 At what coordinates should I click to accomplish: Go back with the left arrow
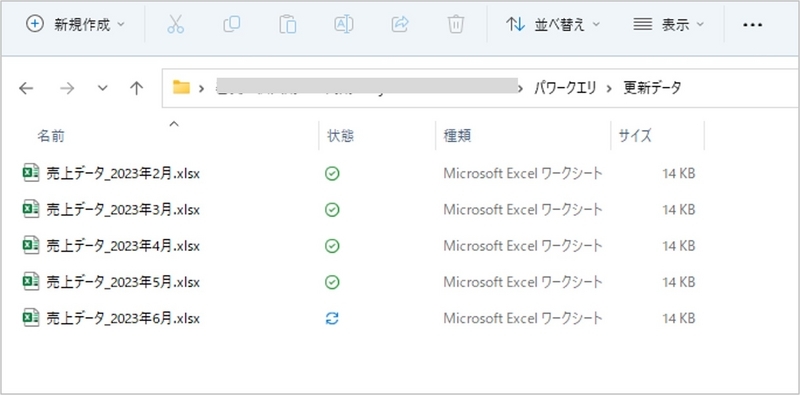[26, 88]
